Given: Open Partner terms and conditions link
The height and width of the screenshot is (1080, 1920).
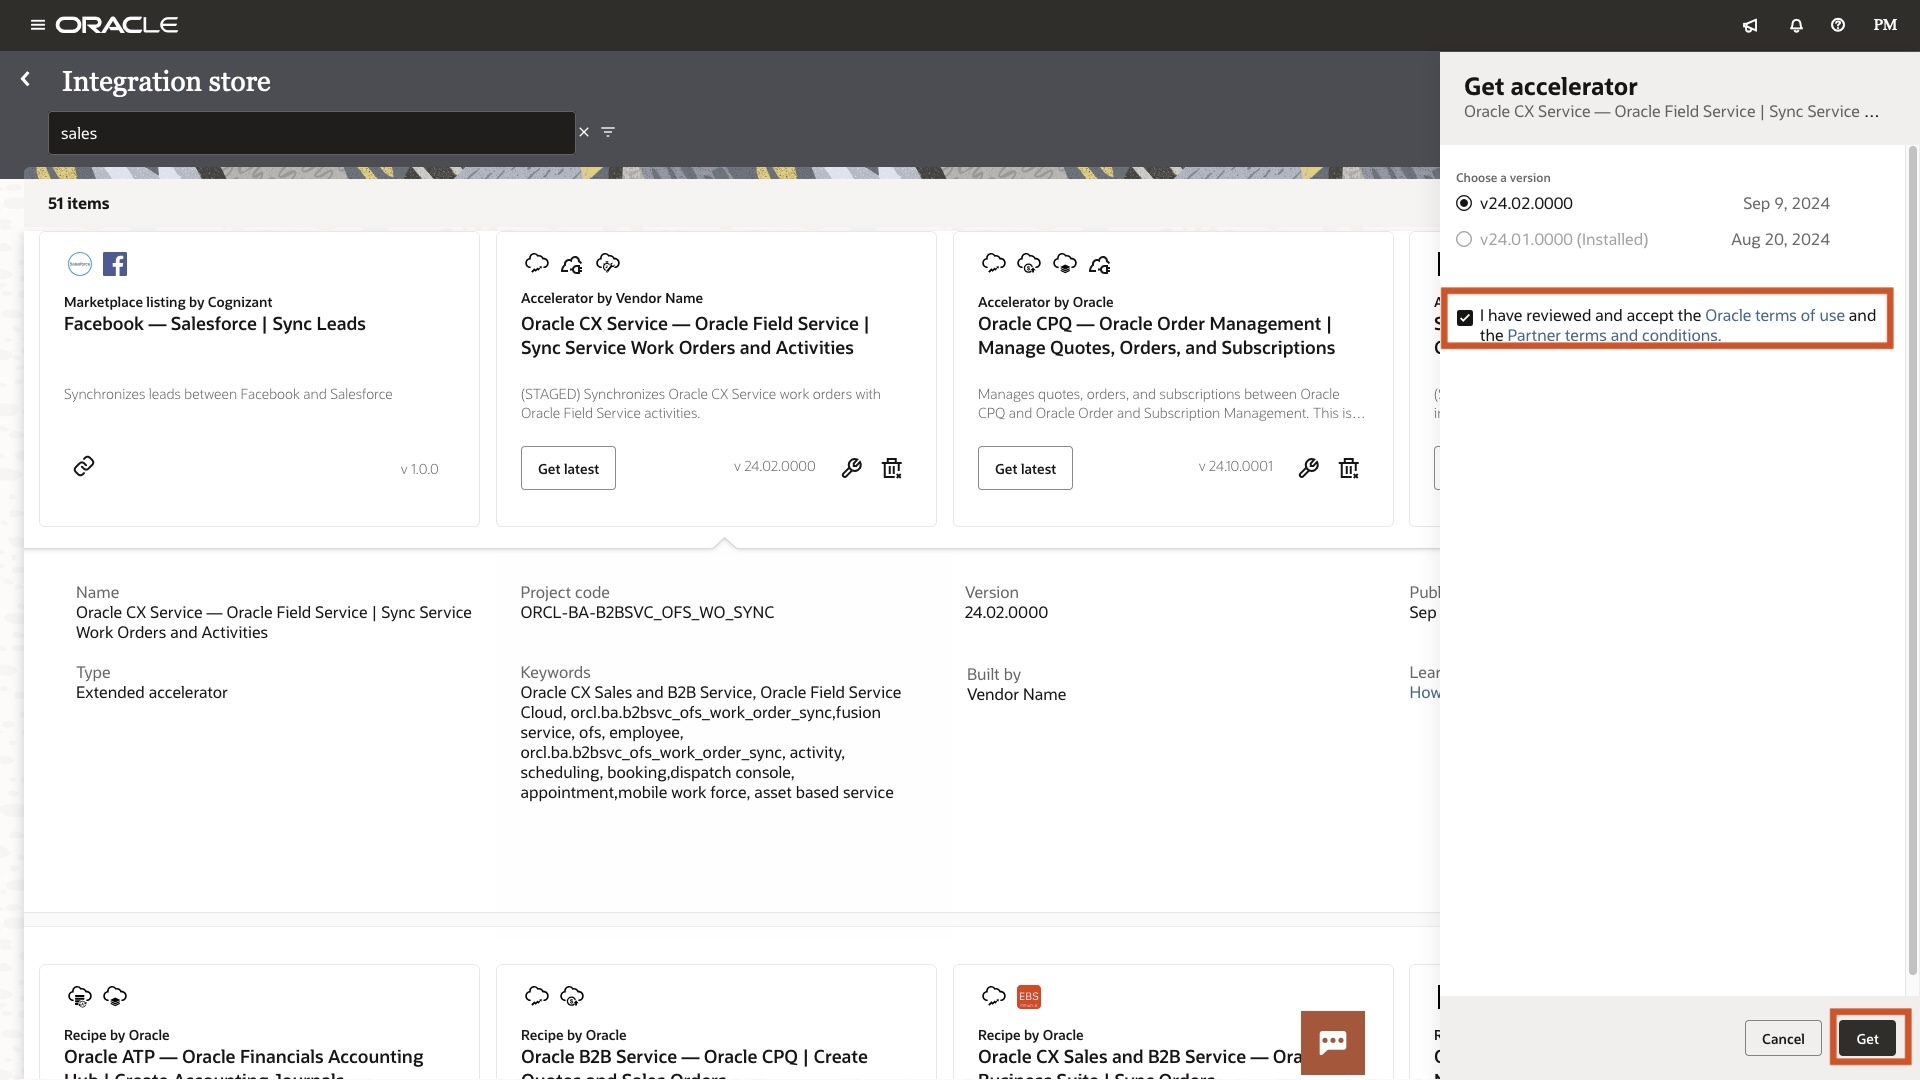Looking at the screenshot, I should tap(1613, 336).
